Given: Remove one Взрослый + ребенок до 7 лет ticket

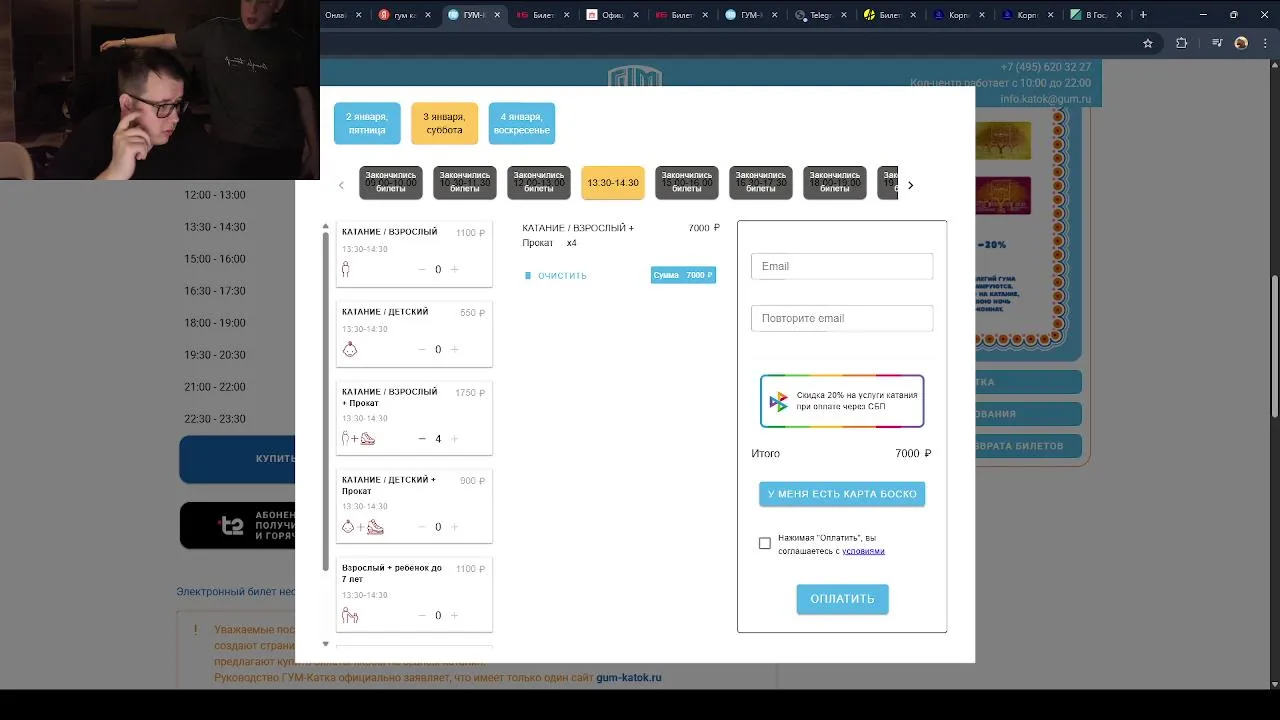Looking at the screenshot, I should (422, 616).
